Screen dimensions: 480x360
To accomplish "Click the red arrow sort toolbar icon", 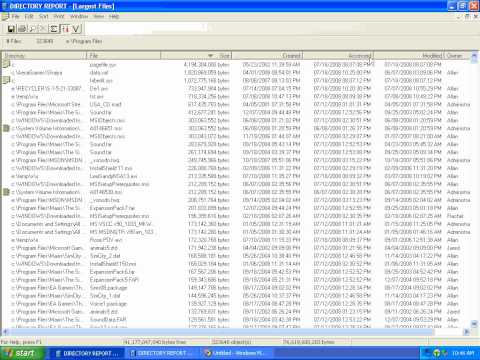I will [65, 29].
